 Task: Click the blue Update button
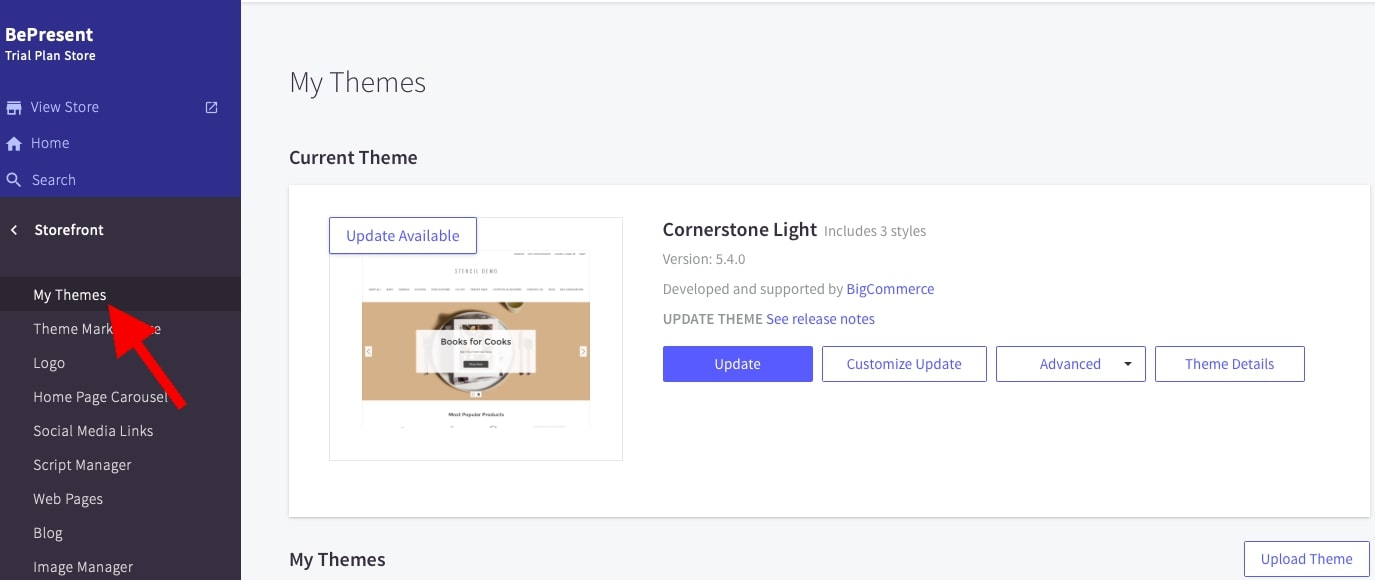(737, 364)
